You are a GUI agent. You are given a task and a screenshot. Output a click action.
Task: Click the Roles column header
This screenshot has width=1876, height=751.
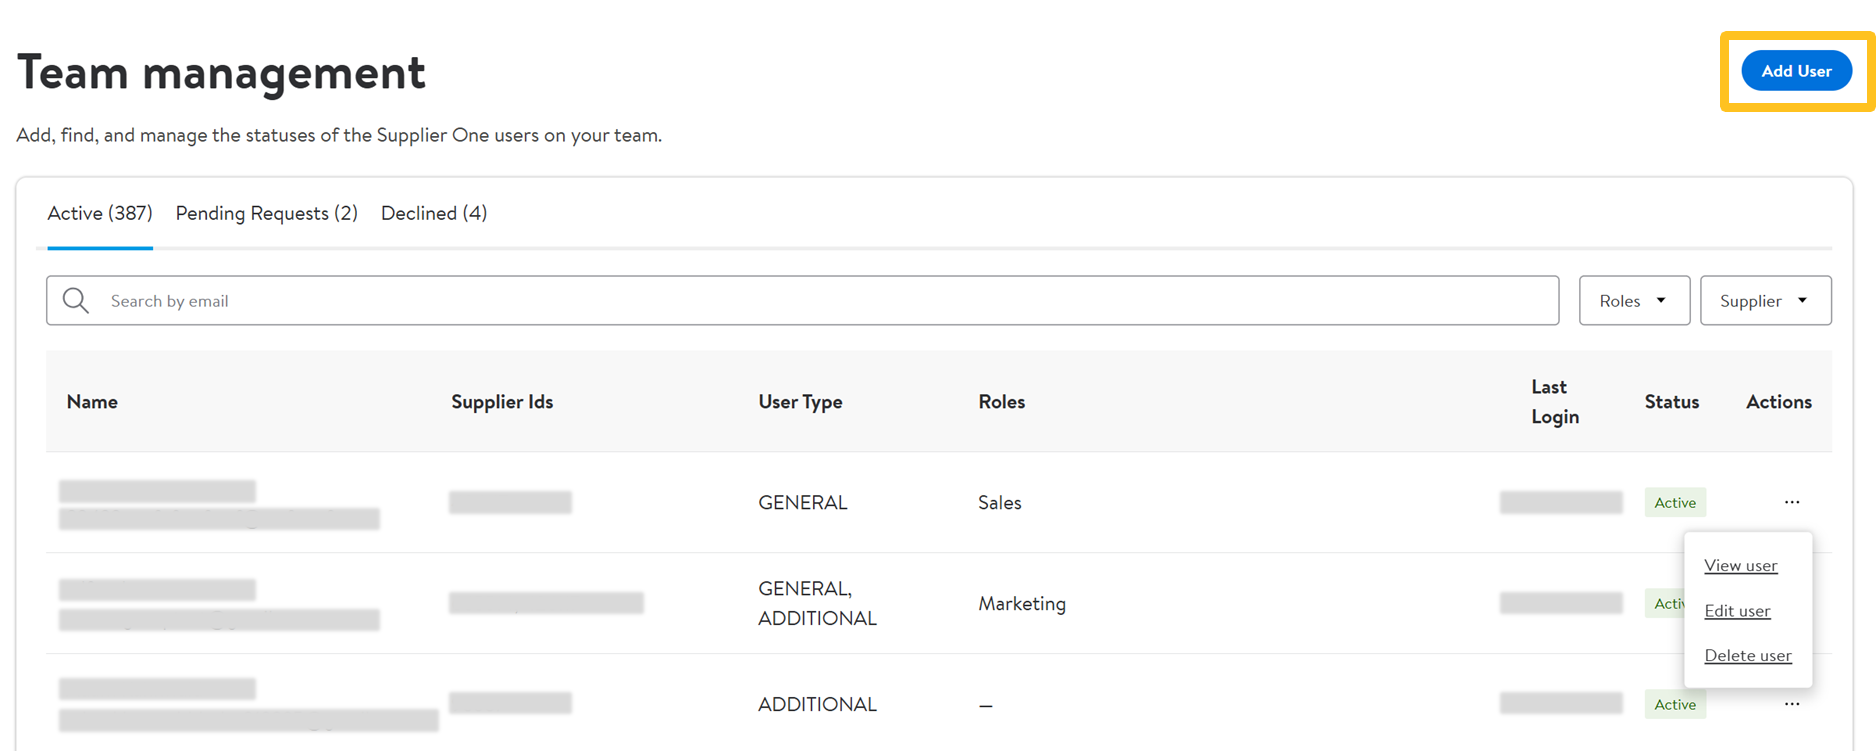(1001, 401)
